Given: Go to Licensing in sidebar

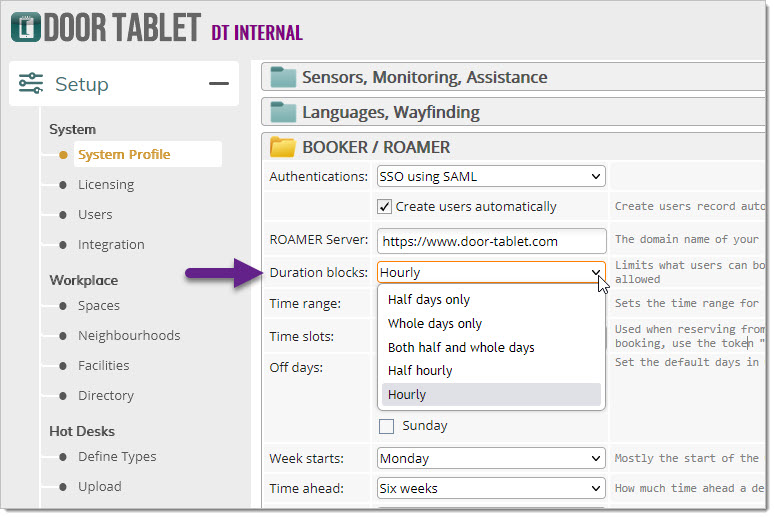Looking at the screenshot, I should [105, 185].
